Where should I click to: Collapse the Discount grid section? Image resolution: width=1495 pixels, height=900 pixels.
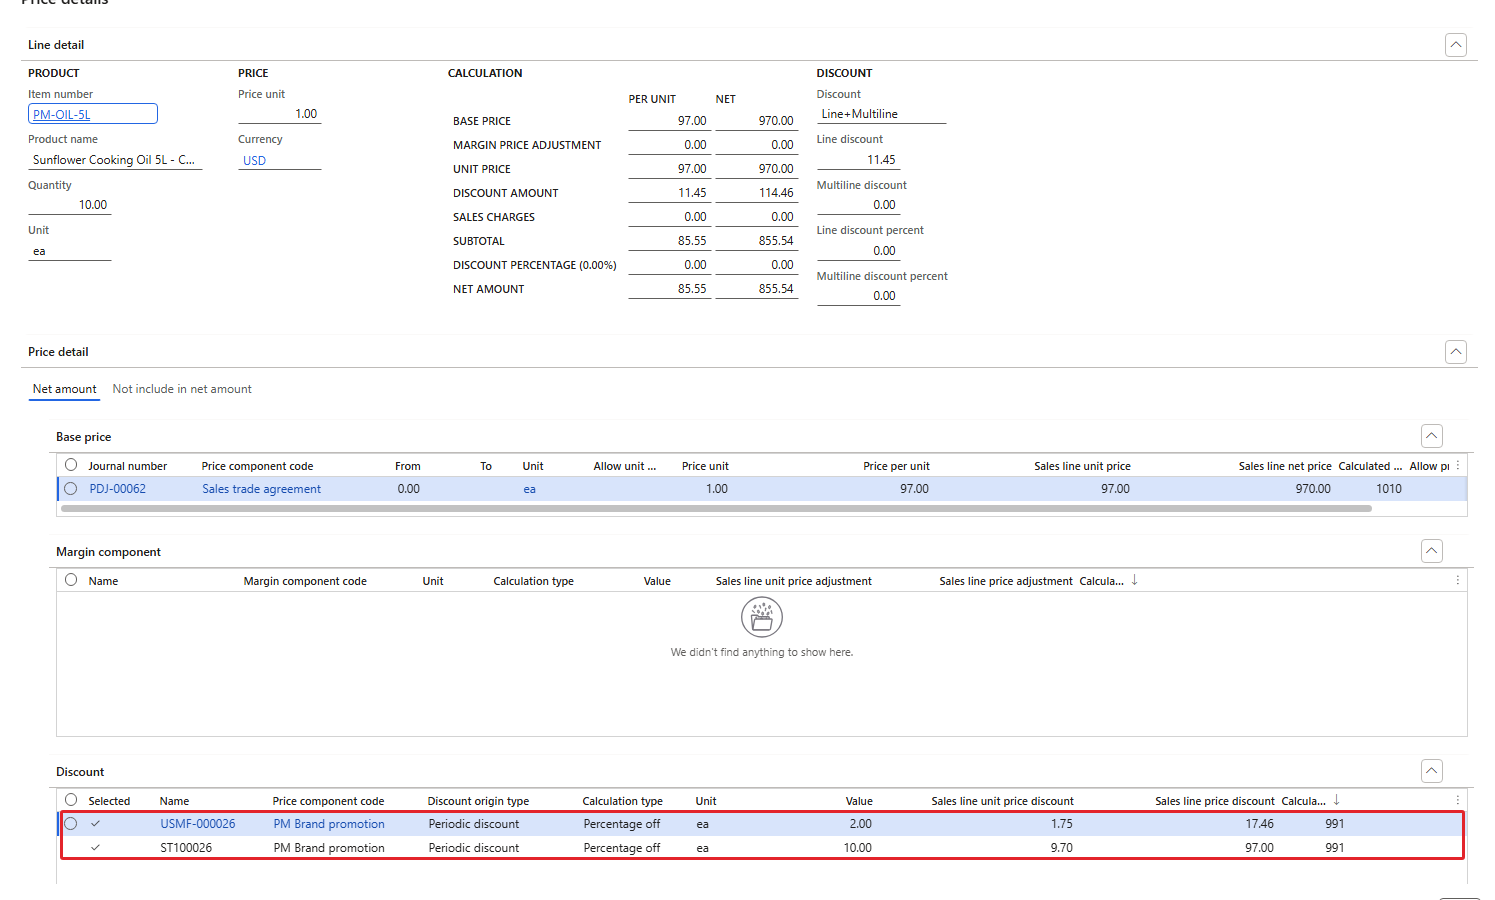[1432, 771]
